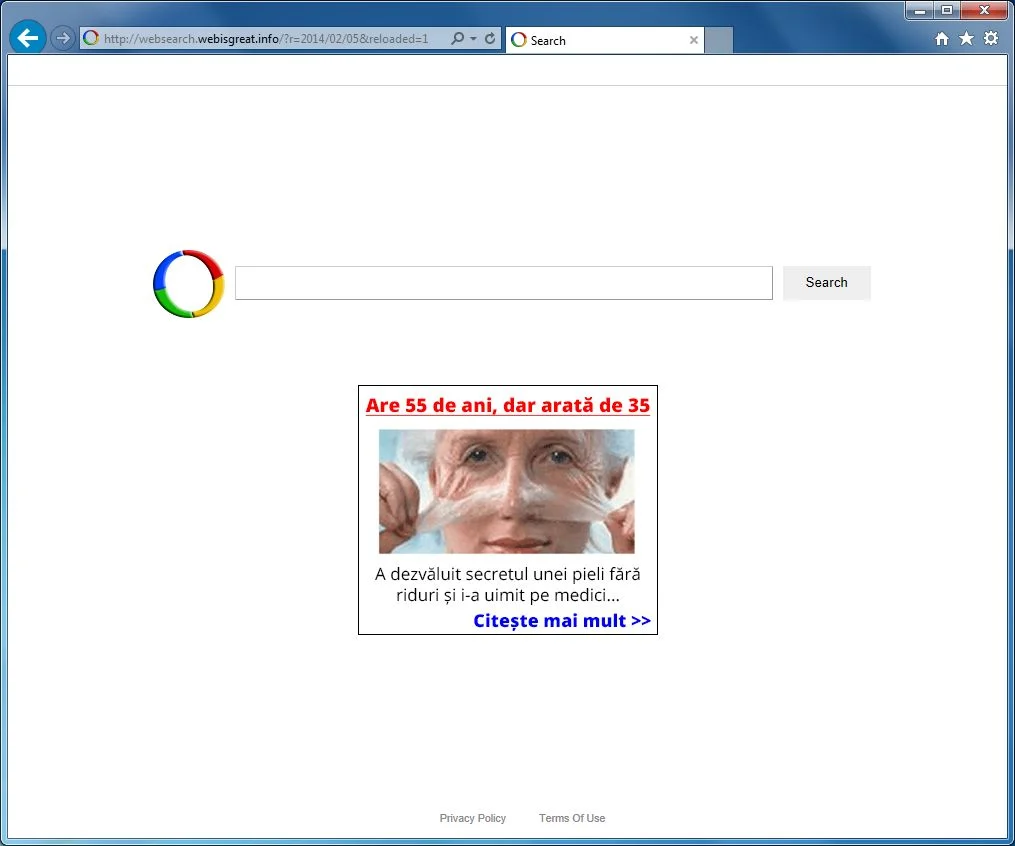
Task: Click the magnifier search icon in the address bar
Action: tap(457, 38)
